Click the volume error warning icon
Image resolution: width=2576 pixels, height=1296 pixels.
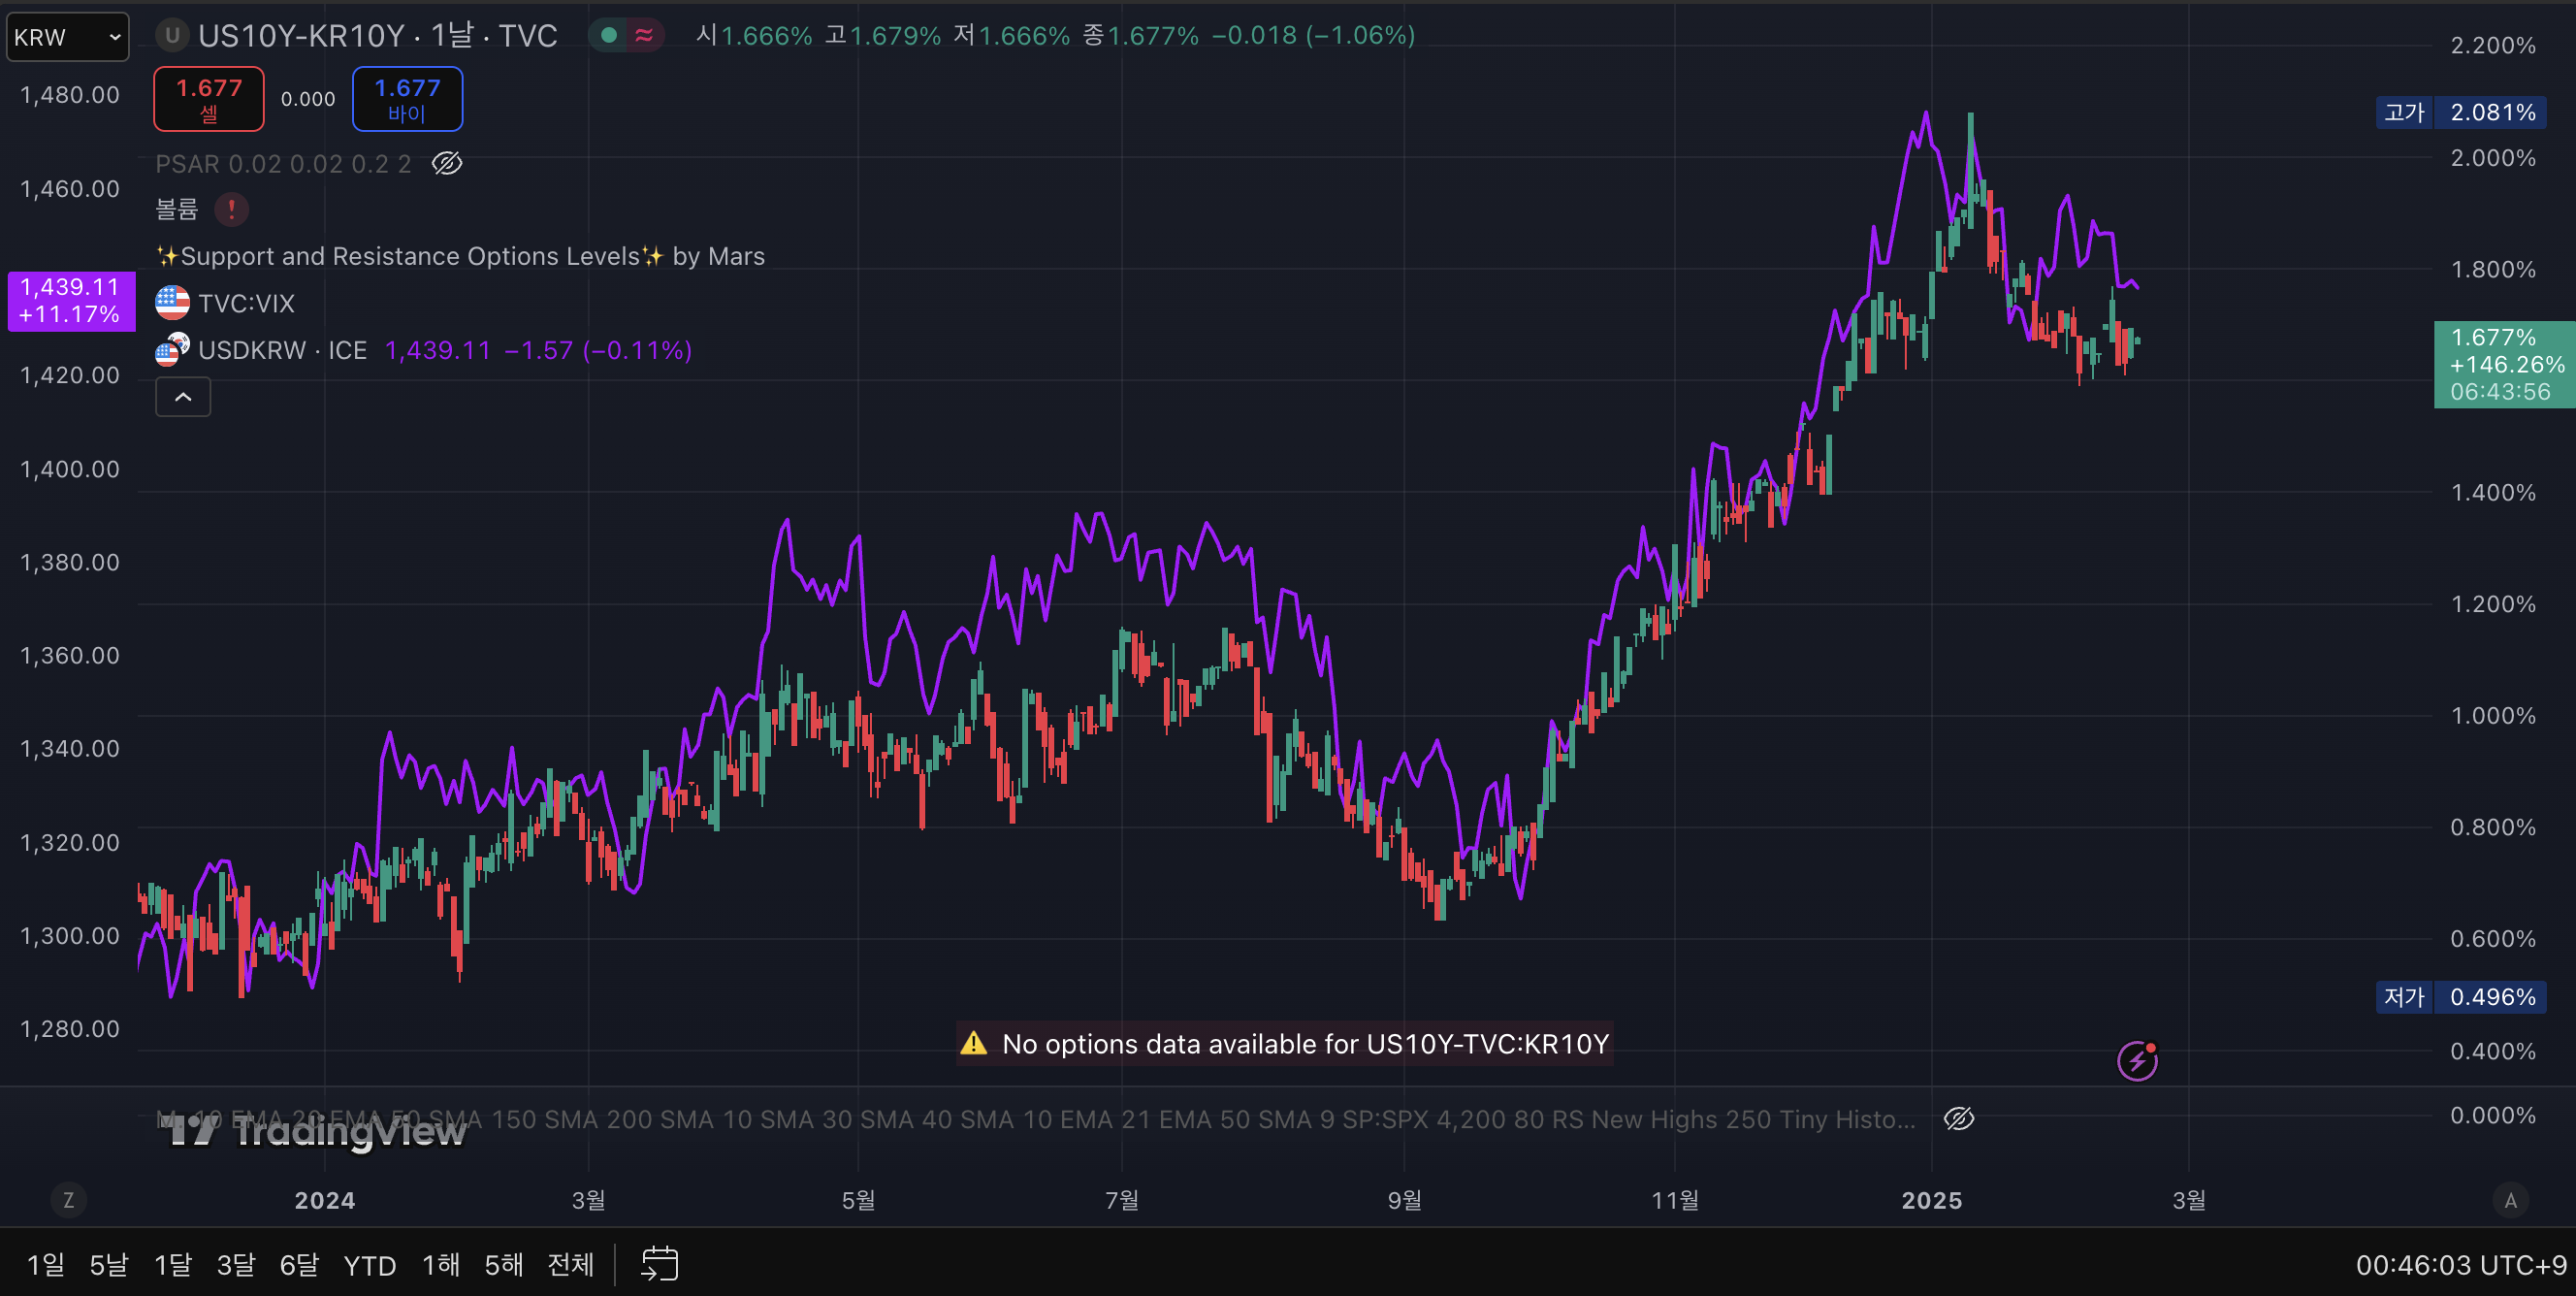[231, 209]
